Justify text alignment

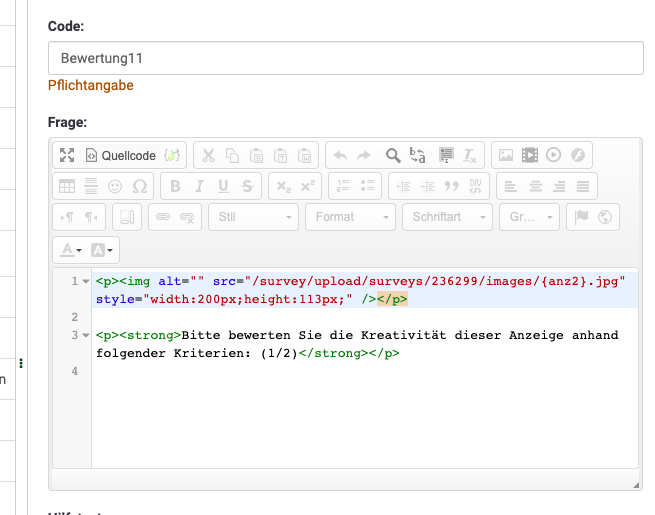pyautogui.click(x=583, y=186)
